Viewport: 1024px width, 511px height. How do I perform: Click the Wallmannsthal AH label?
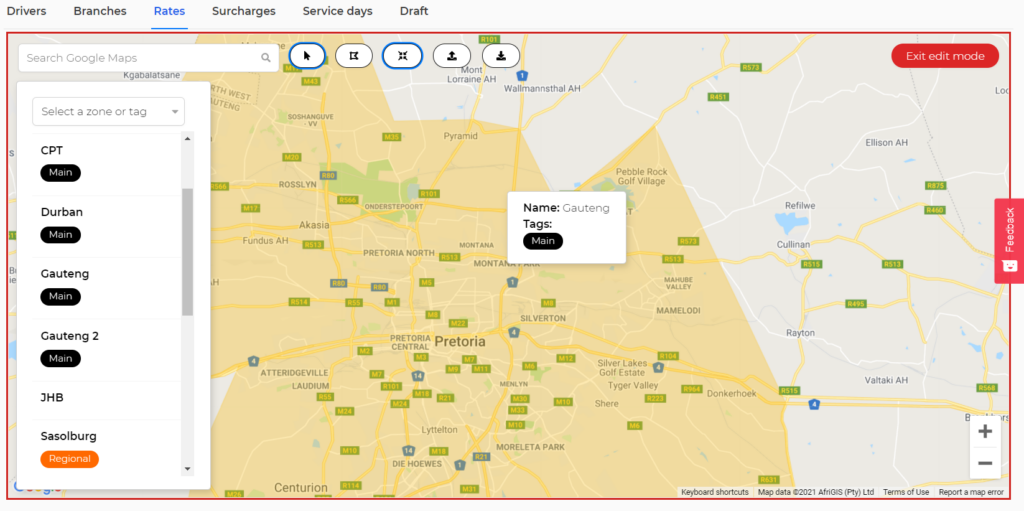click(543, 89)
